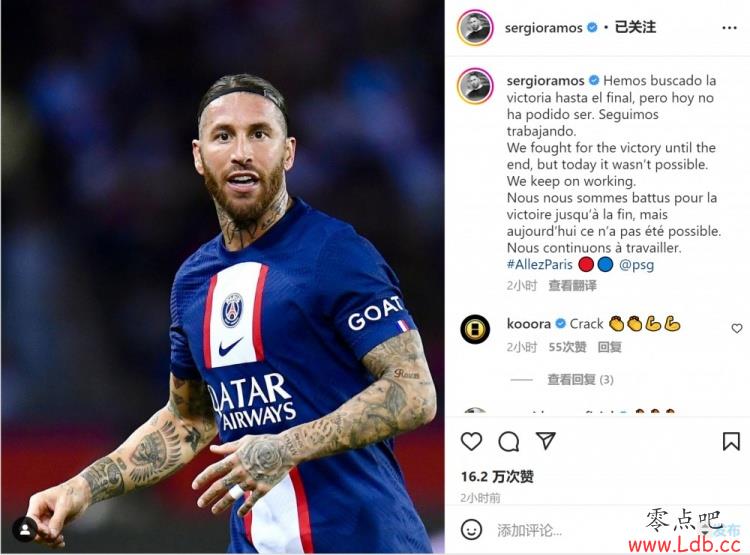Open kooora's avatar

[x=475, y=329]
